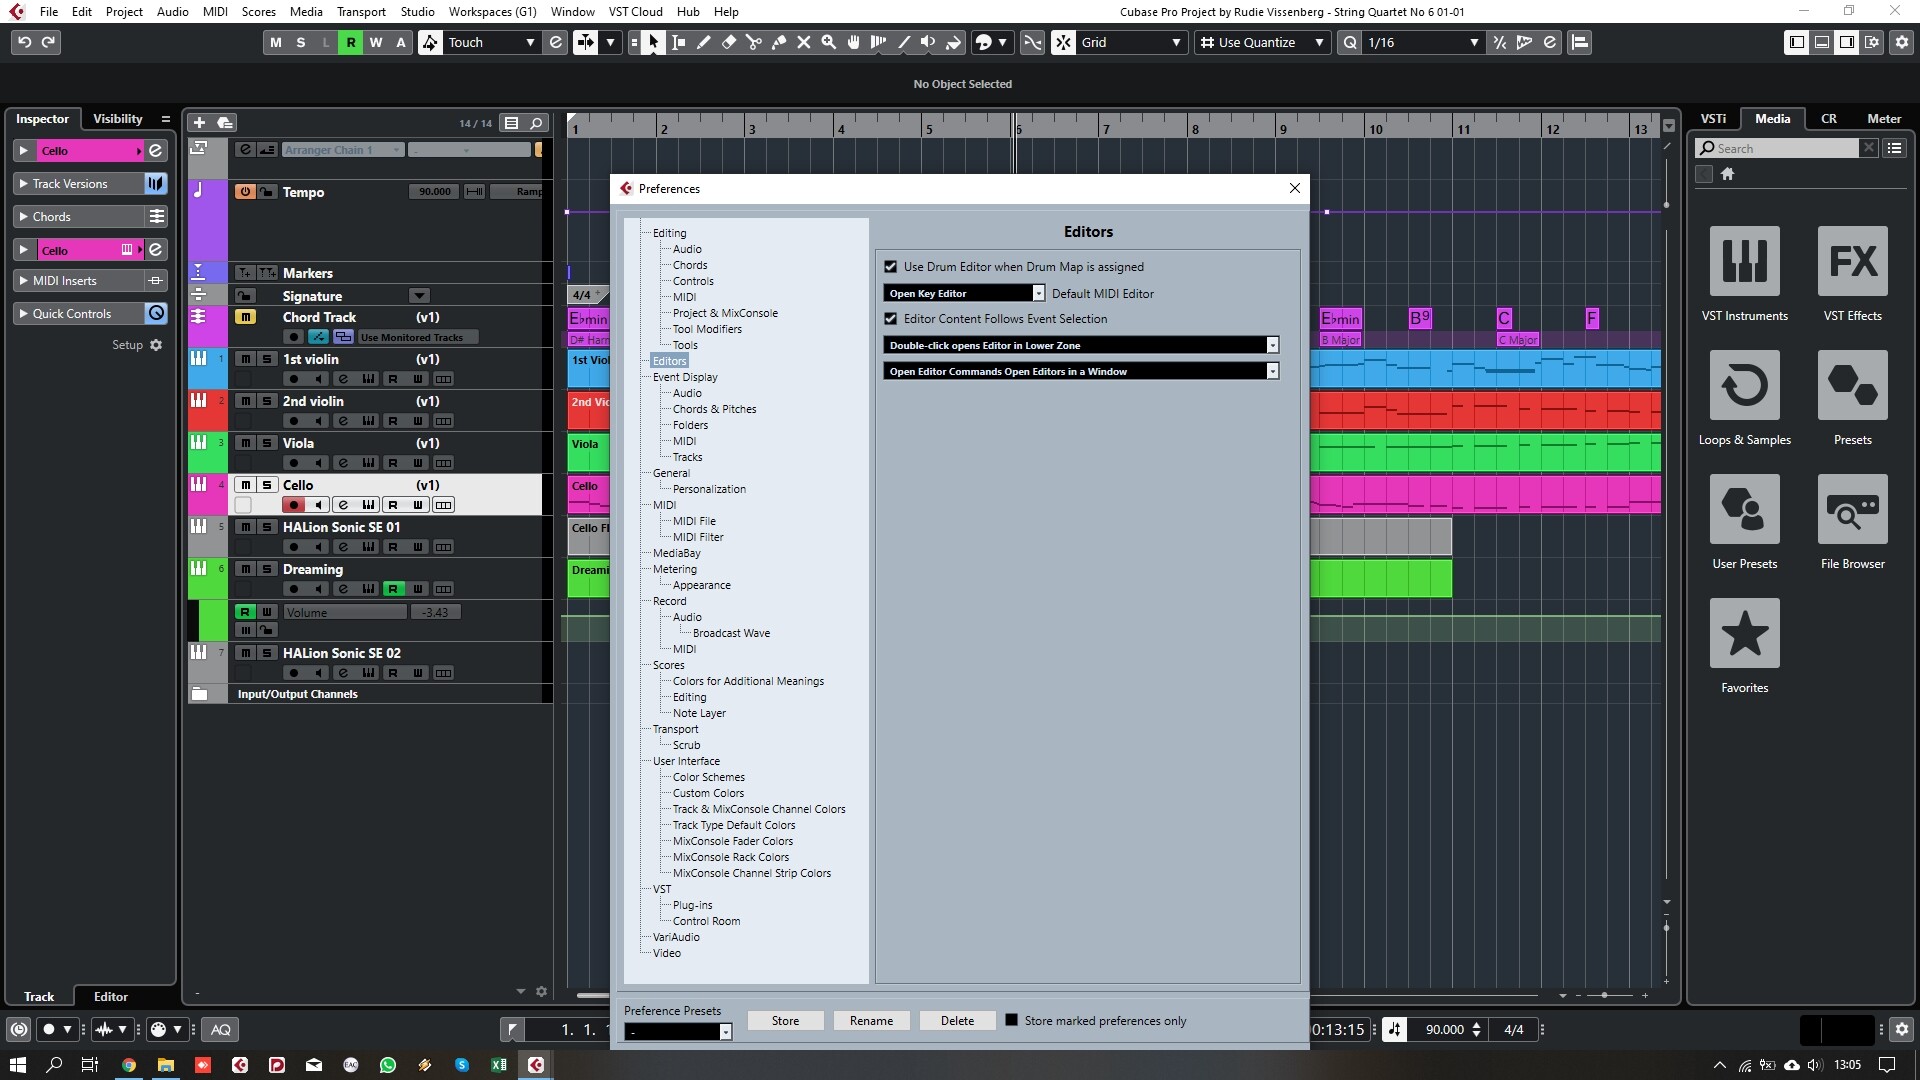Open the Project menu

pos(124,11)
